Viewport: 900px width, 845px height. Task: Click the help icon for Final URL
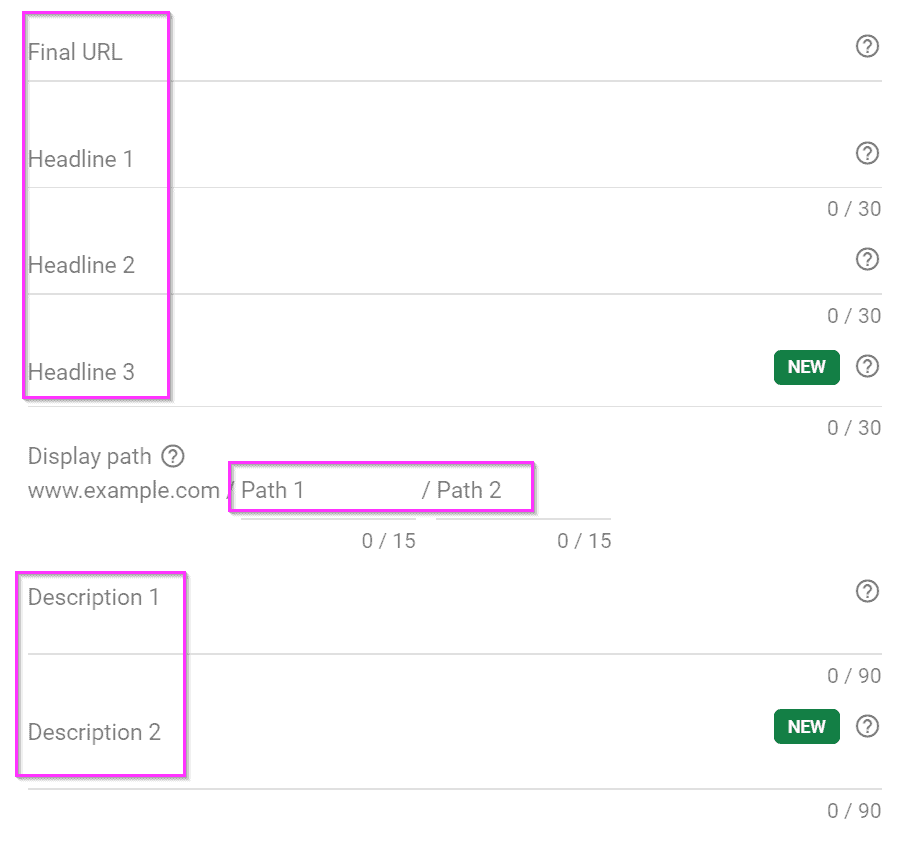867,46
